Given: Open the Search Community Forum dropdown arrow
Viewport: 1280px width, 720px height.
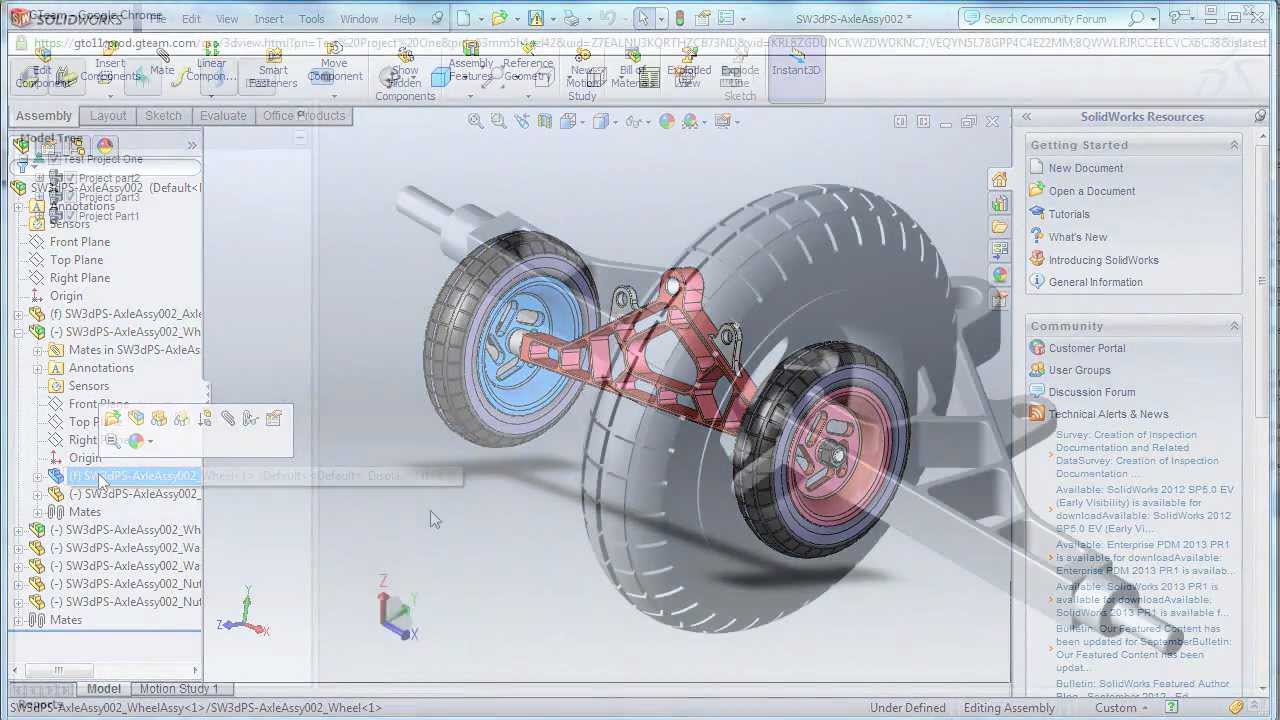Looking at the screenshot, I should [x=1154, y=18].
